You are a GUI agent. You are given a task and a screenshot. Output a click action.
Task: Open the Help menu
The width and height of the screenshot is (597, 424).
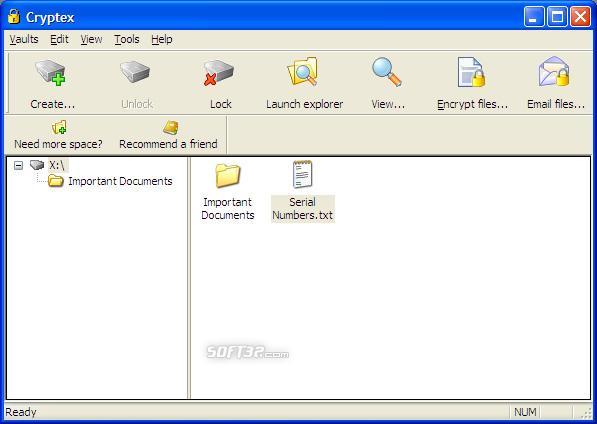pos(161,39)
